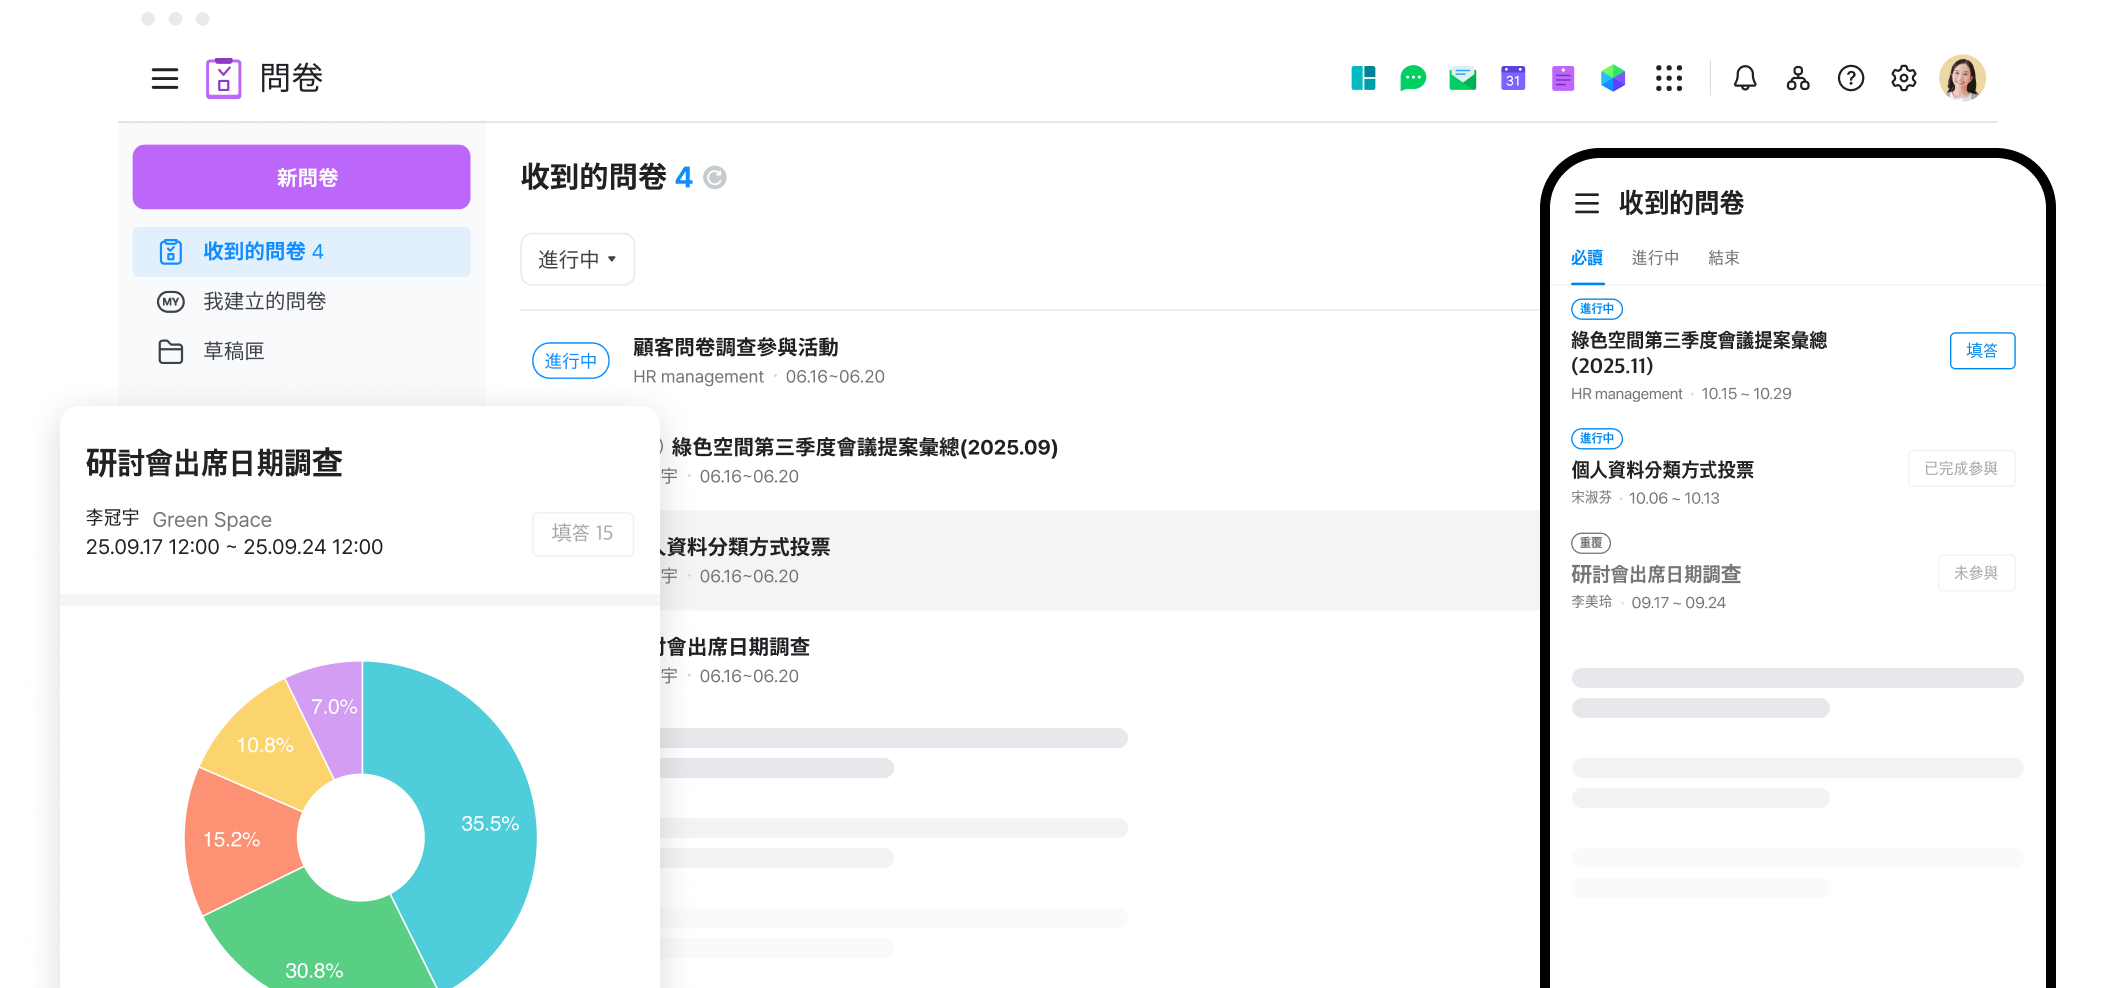Open the mobile panel hamburger menu
Image resolution: width=2116 pixels, height=988 pixels.
click(1586, 204)
